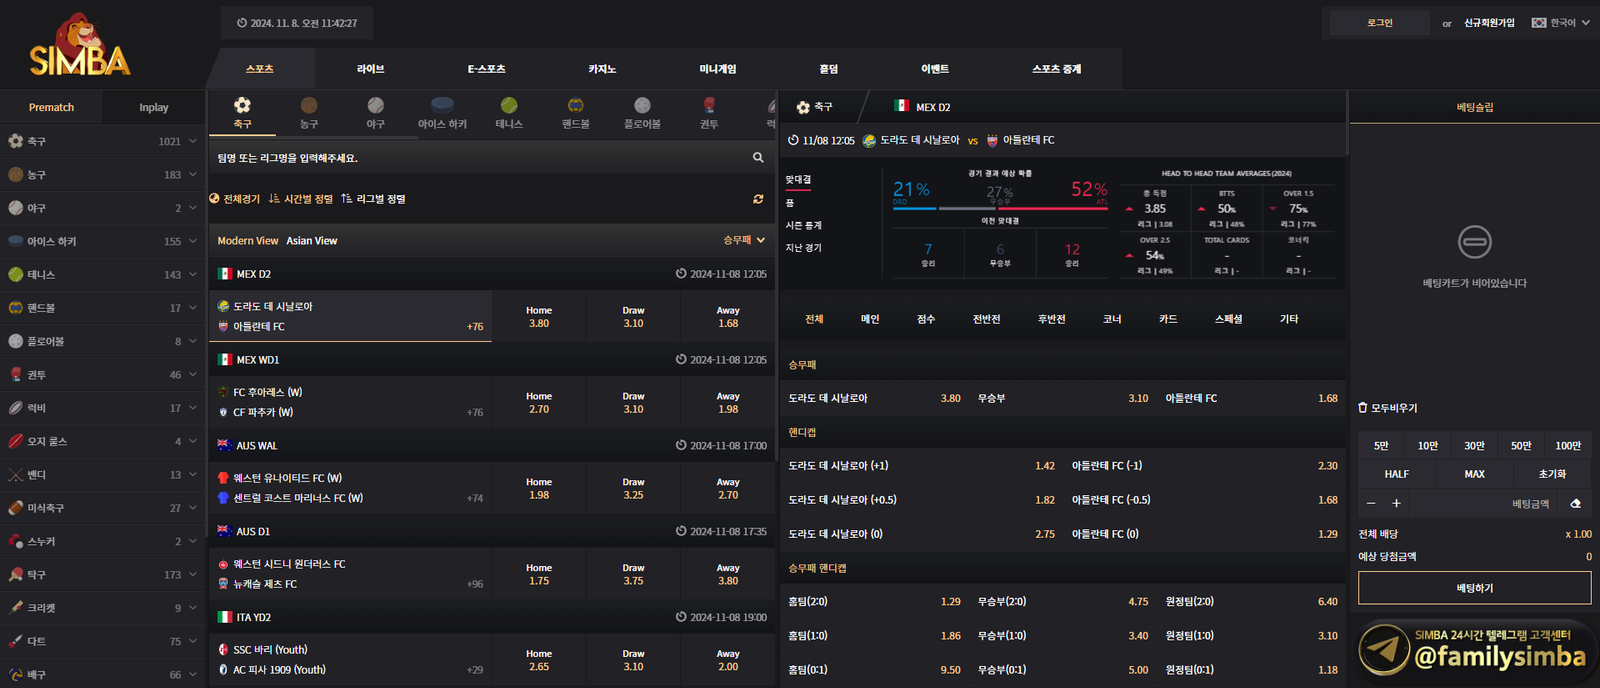Click the trash icon to clear all bets
Viewport: 1600px width, 688px height.
[1363, 408]
